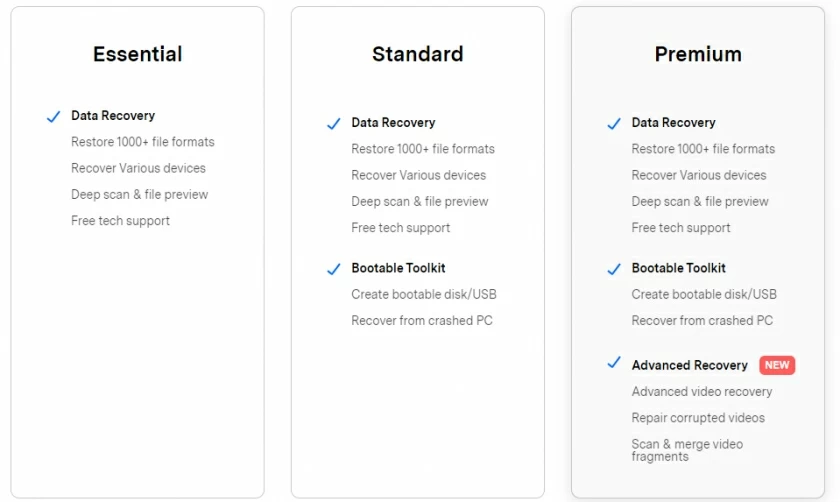Click Recover from crashed PC in Premium
This screenshot has width=840, height=502.
coord(702,321)
